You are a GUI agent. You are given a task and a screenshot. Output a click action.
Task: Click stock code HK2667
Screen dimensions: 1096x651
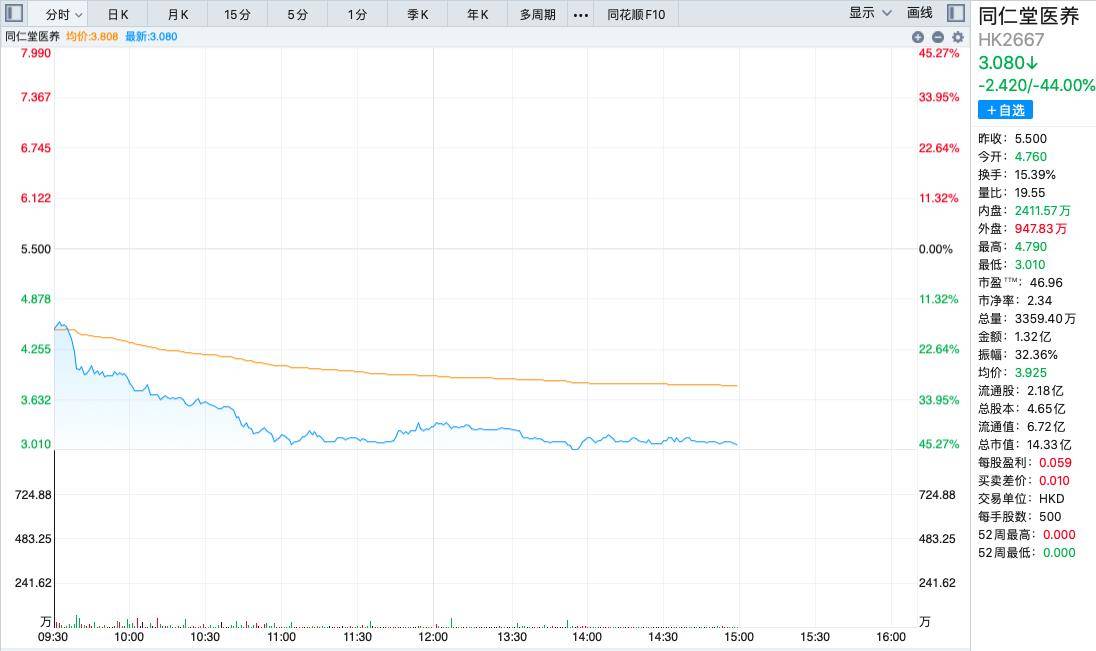(x=1011, y=40)
